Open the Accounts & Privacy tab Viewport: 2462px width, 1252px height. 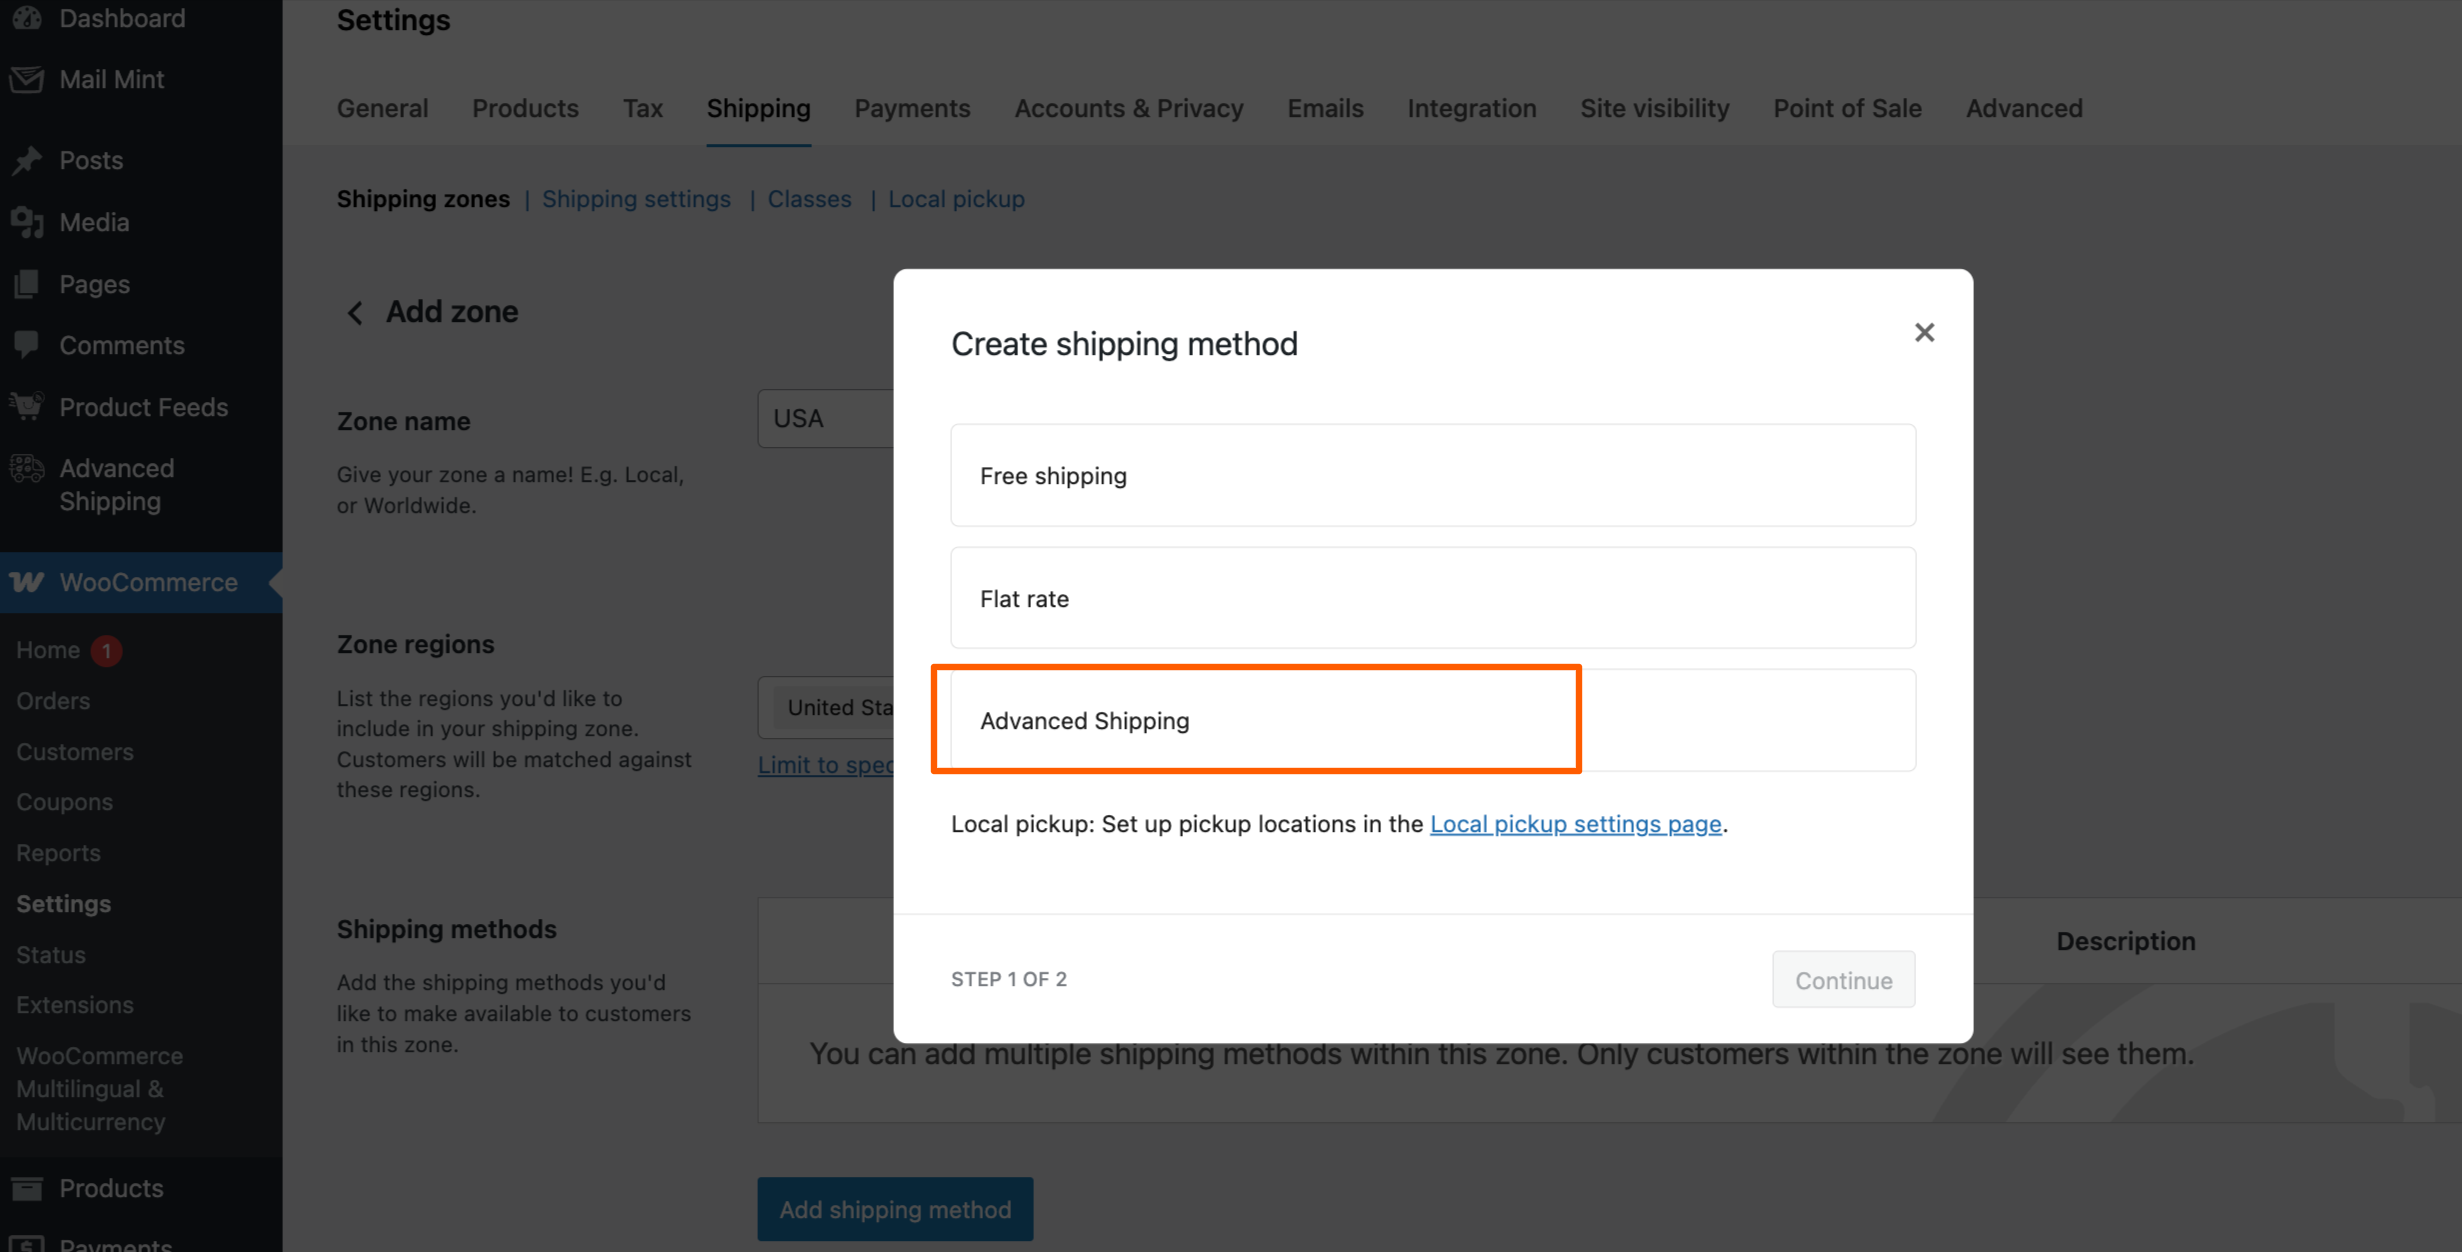coord(1129,108)
